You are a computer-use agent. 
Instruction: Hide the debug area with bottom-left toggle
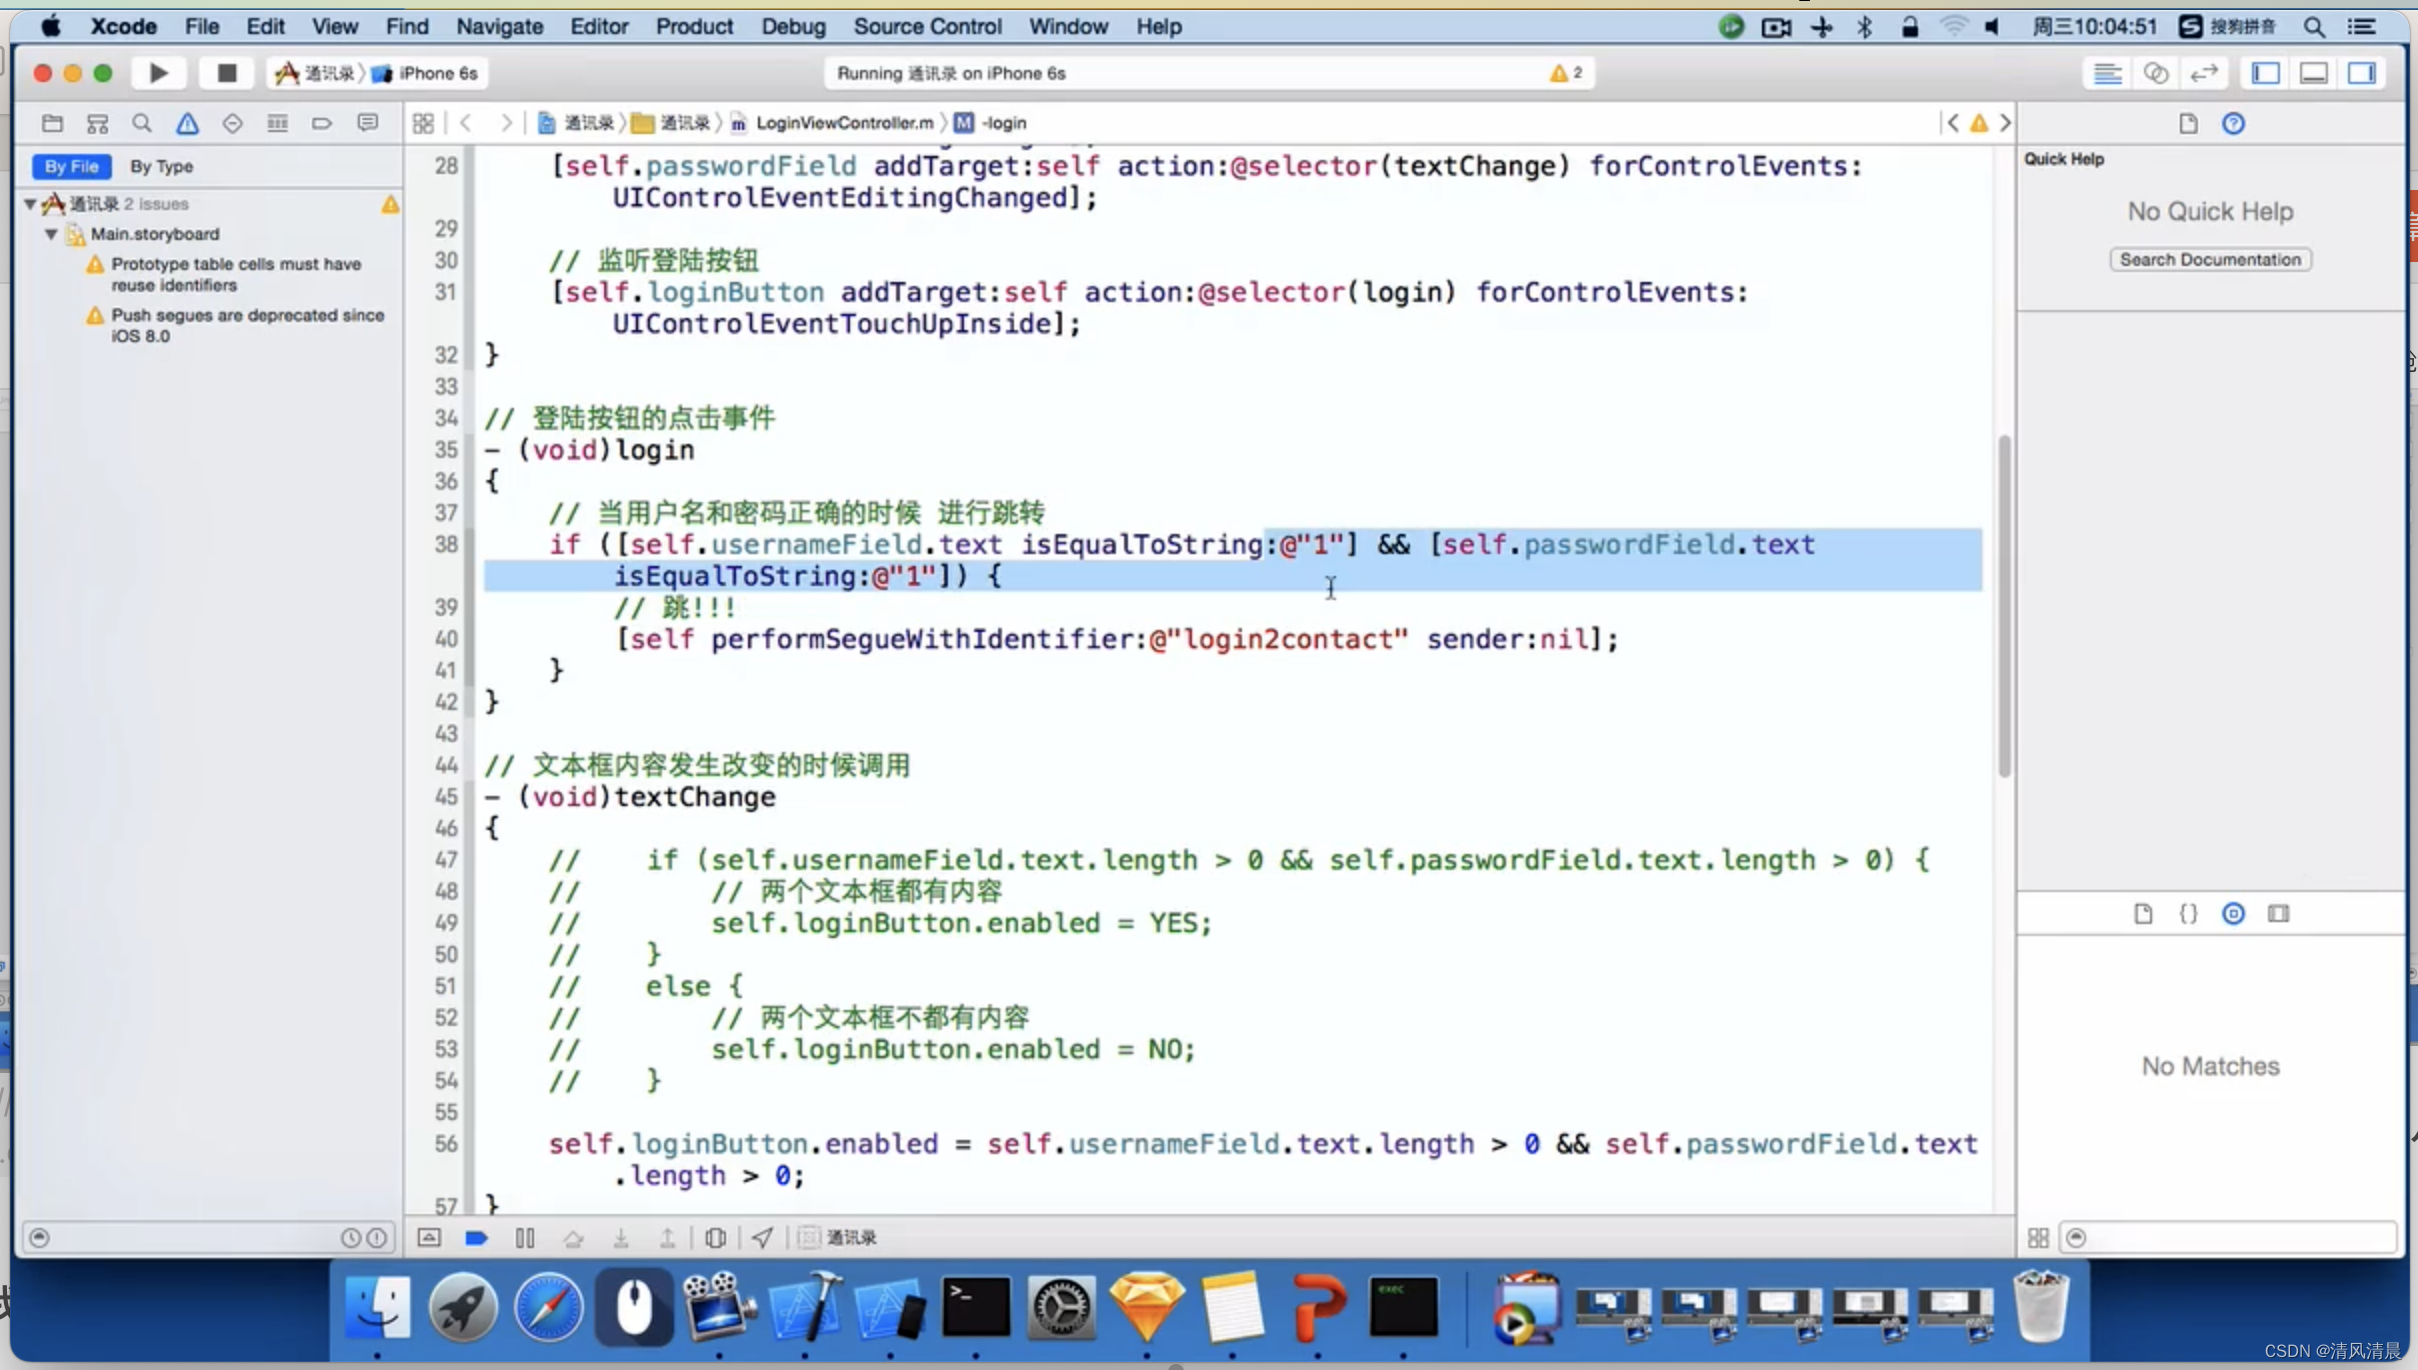(429, 1238)
